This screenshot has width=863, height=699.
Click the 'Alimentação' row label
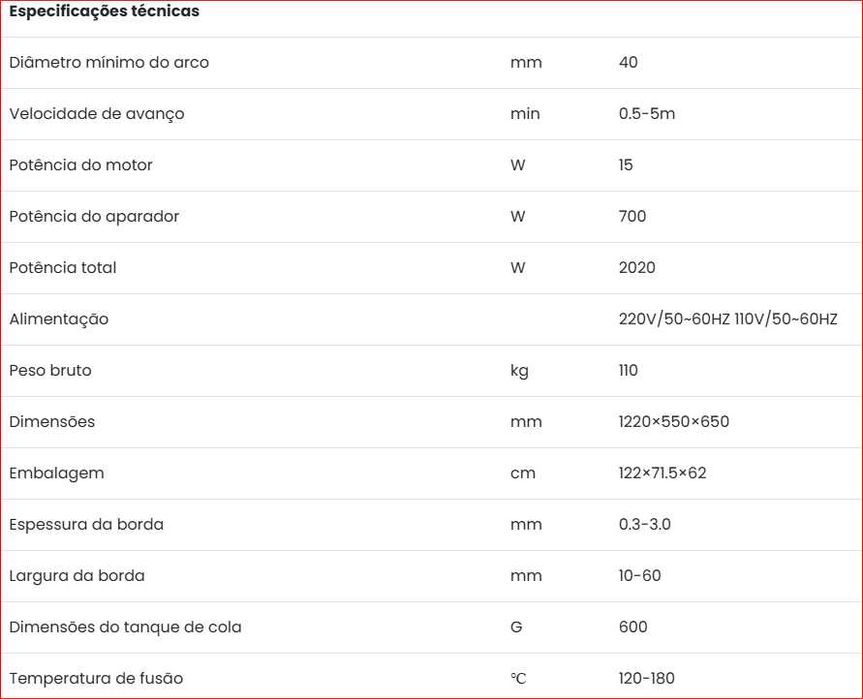point(59,319)
